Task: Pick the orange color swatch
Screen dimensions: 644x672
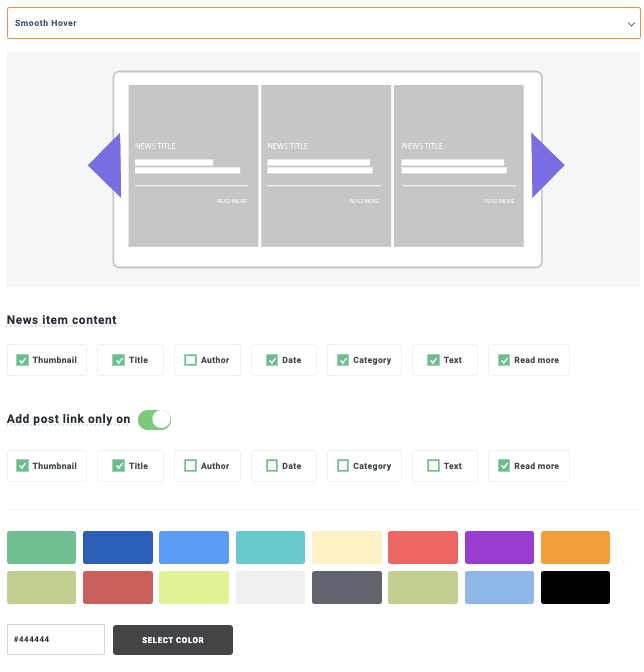Action: [x=575, y=548]
